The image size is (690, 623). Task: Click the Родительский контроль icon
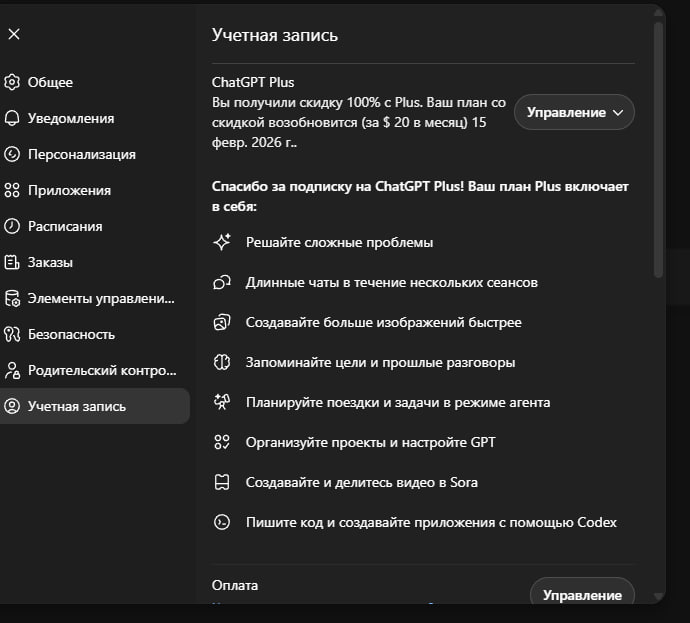(x=12, y=370)
